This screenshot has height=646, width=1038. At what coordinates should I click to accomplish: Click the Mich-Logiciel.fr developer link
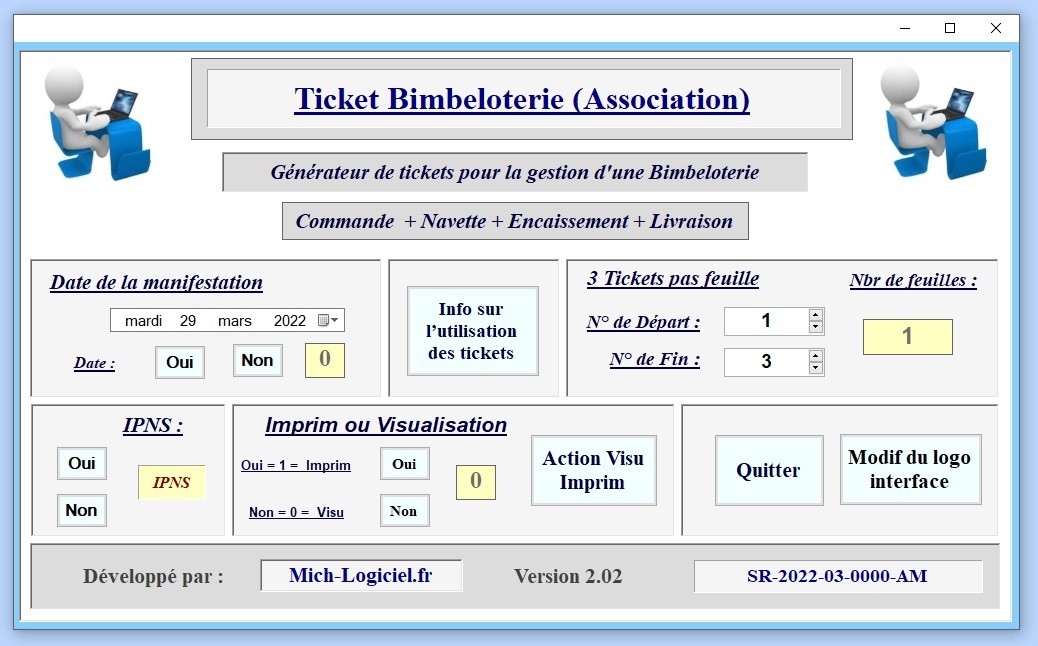coord(361,575)
